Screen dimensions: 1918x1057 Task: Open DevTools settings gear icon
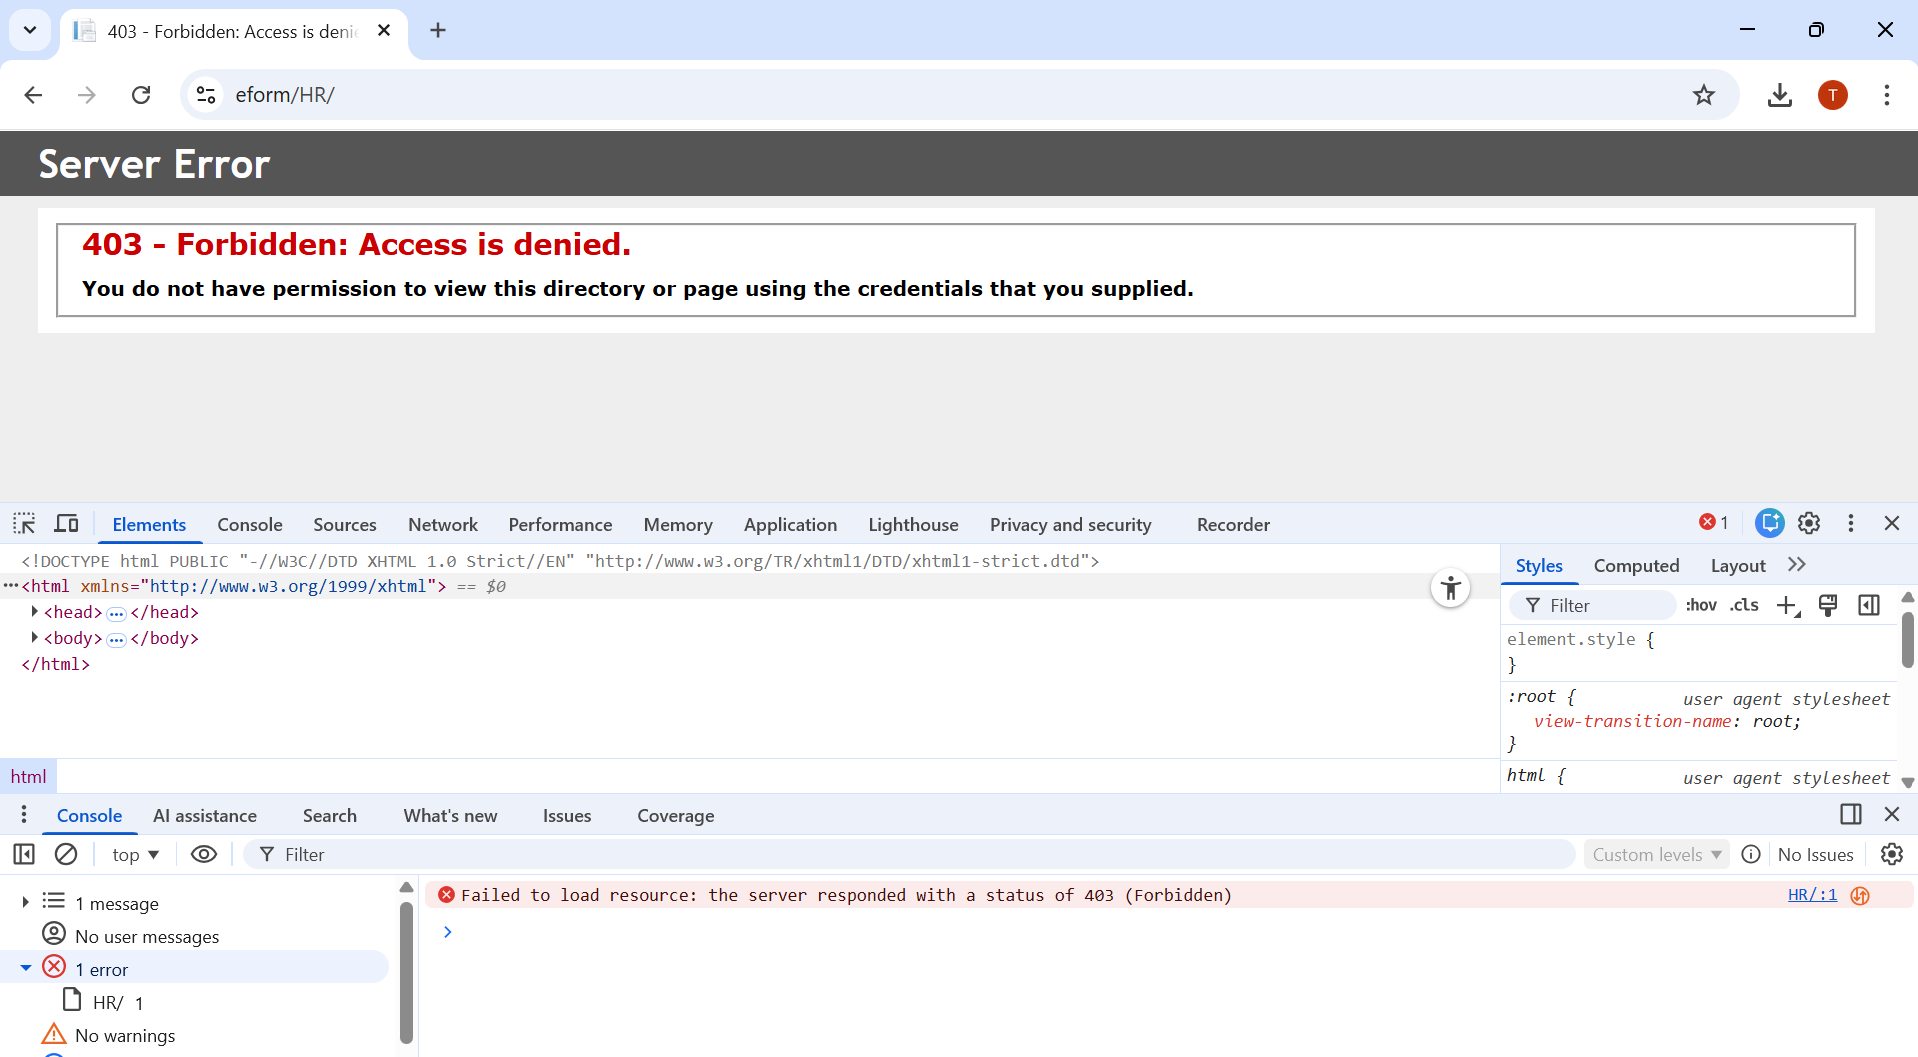pyautogui.click(x=1808, y=523)
